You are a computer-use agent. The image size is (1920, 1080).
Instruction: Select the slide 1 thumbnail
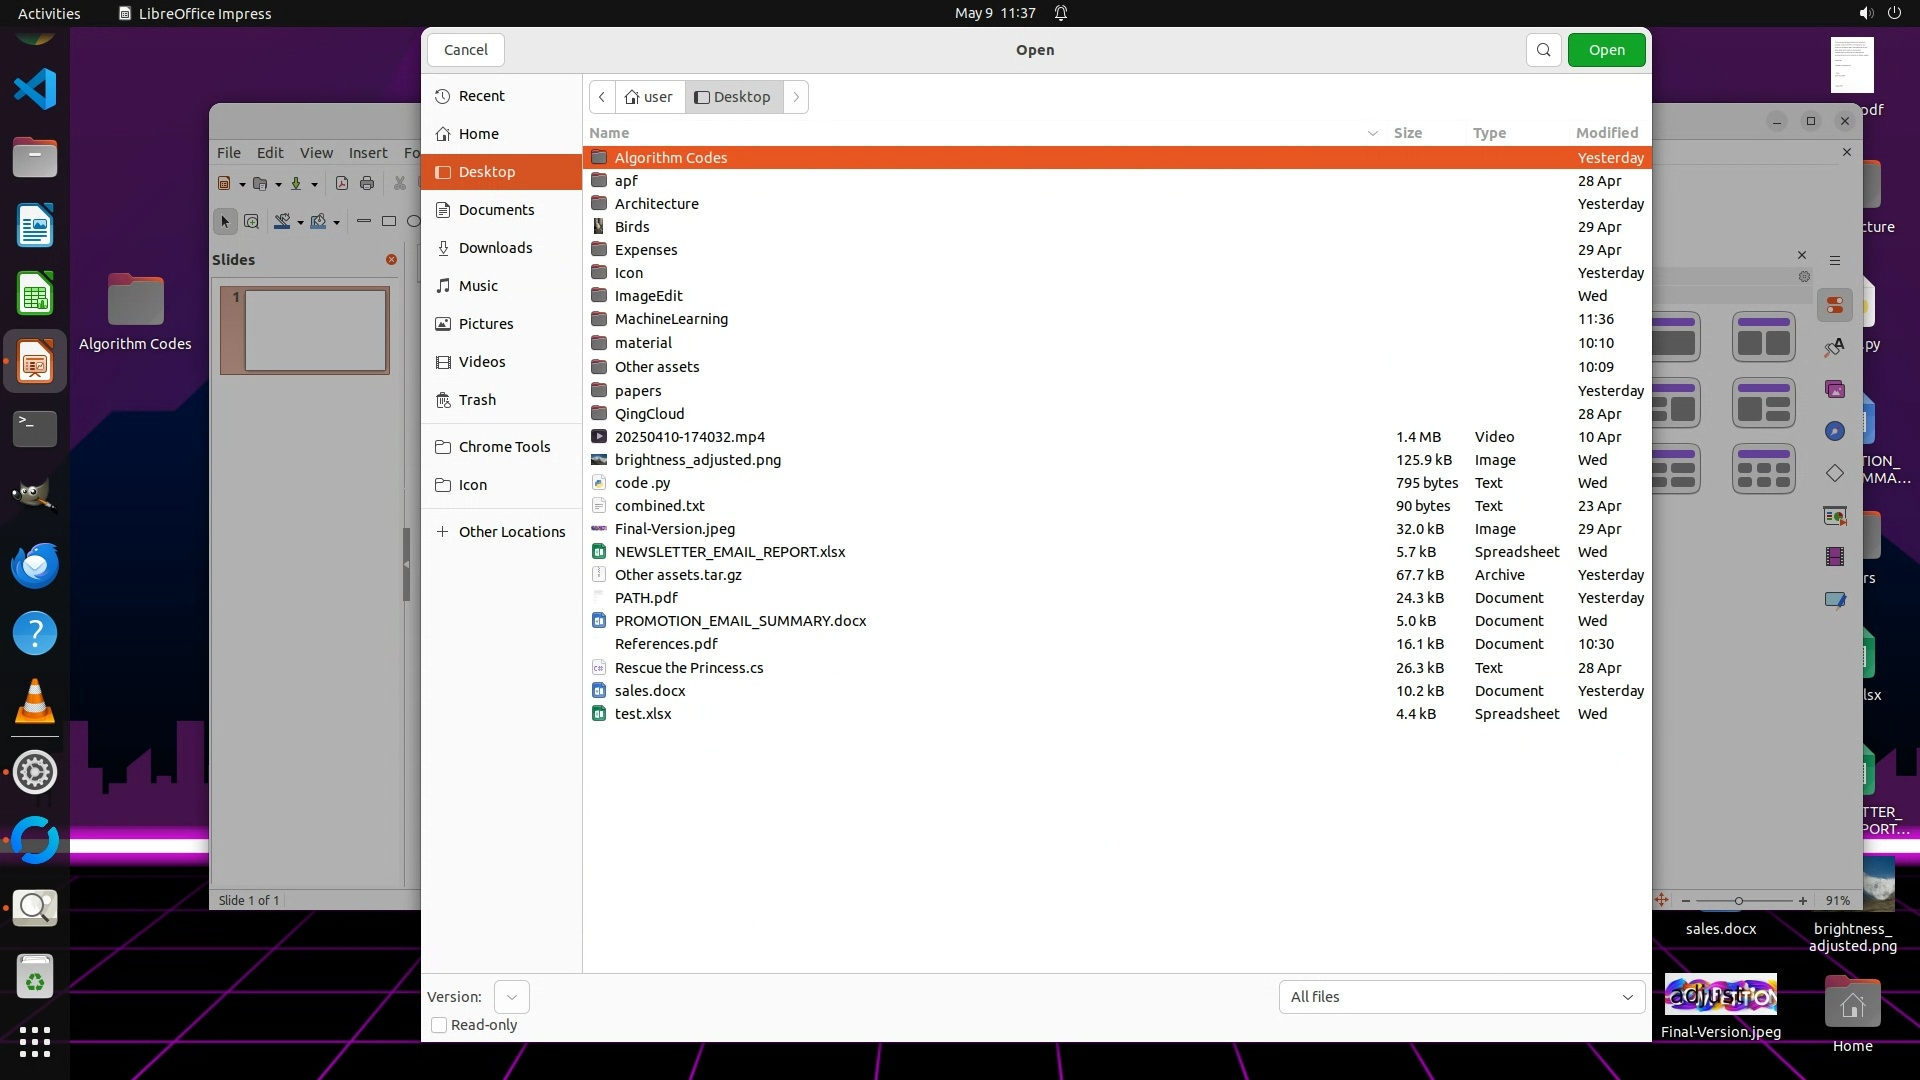pos(315,330)
